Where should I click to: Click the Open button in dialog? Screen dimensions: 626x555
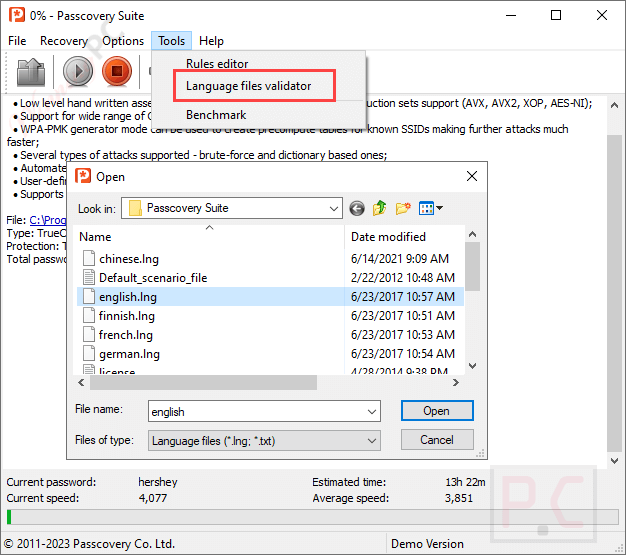[x=437, y=411]
